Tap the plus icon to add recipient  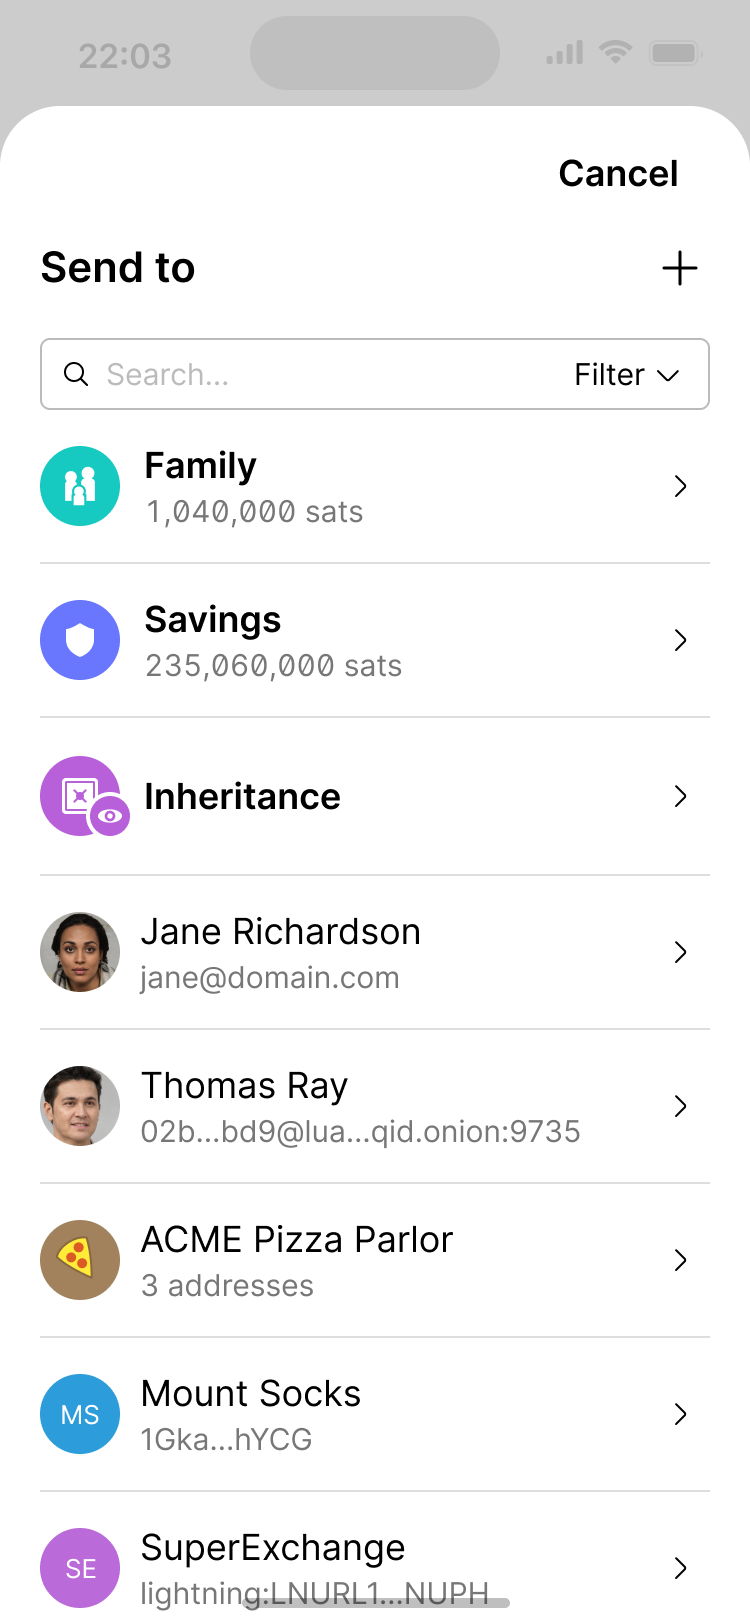680,268
